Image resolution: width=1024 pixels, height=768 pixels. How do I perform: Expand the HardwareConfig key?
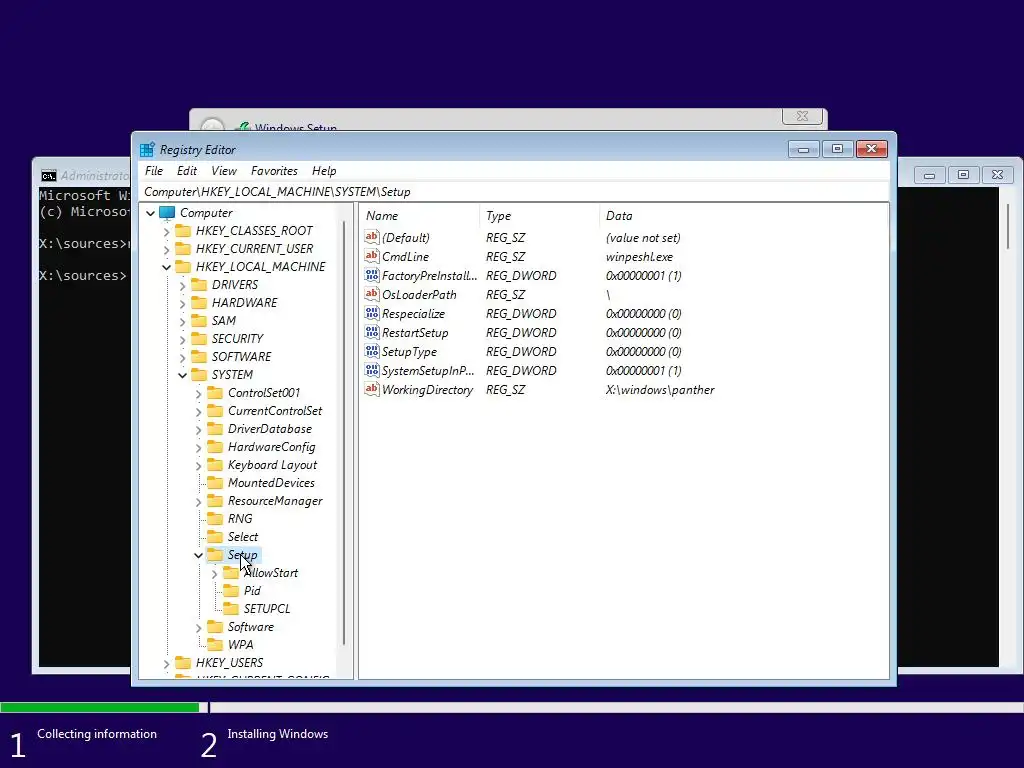click(199, 447)
